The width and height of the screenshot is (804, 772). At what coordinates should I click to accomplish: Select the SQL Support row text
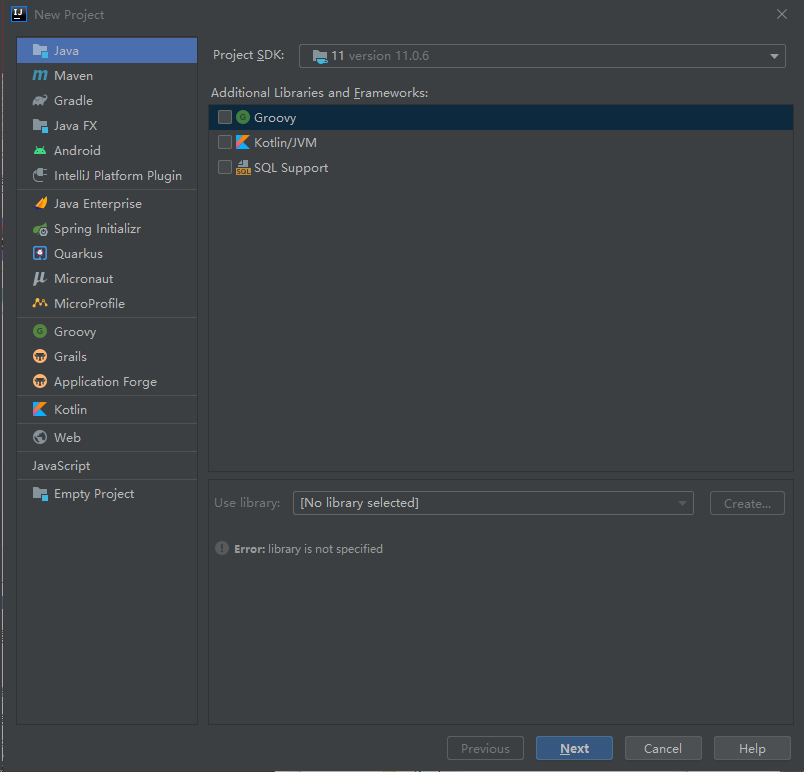click(291, 168)
